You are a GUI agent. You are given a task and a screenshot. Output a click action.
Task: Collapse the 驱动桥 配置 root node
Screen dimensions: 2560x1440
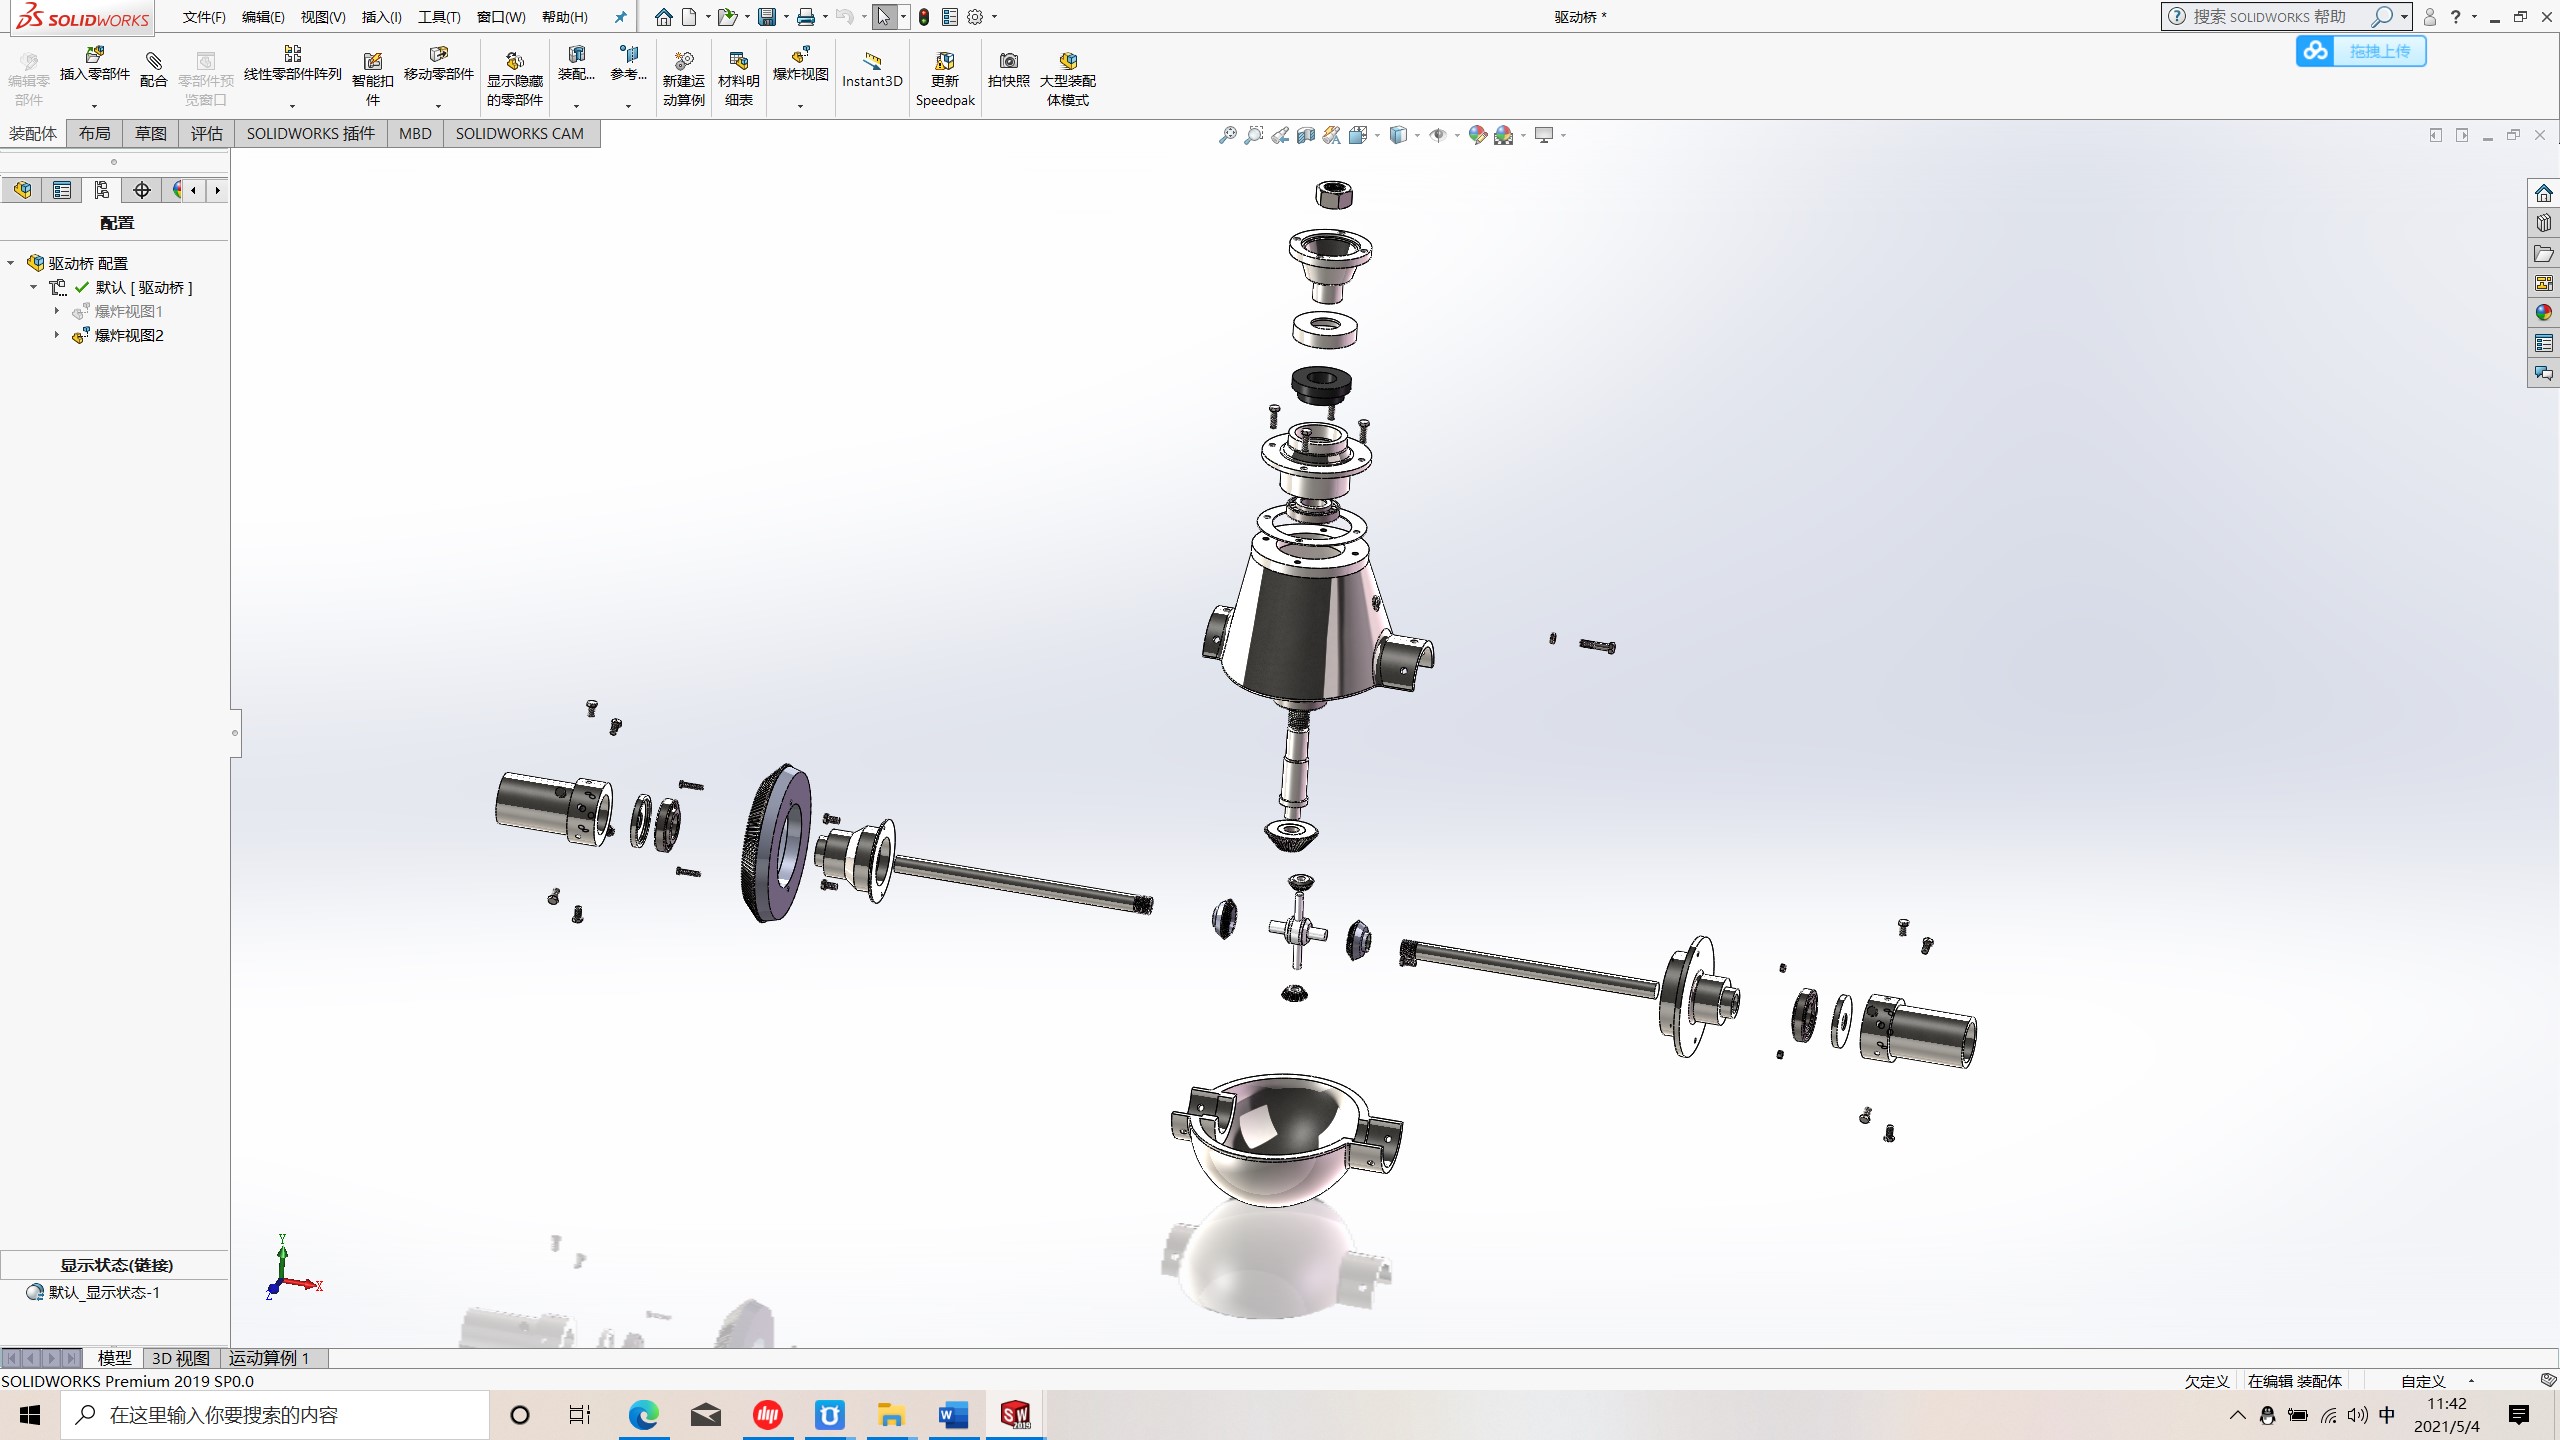point(11,263)
